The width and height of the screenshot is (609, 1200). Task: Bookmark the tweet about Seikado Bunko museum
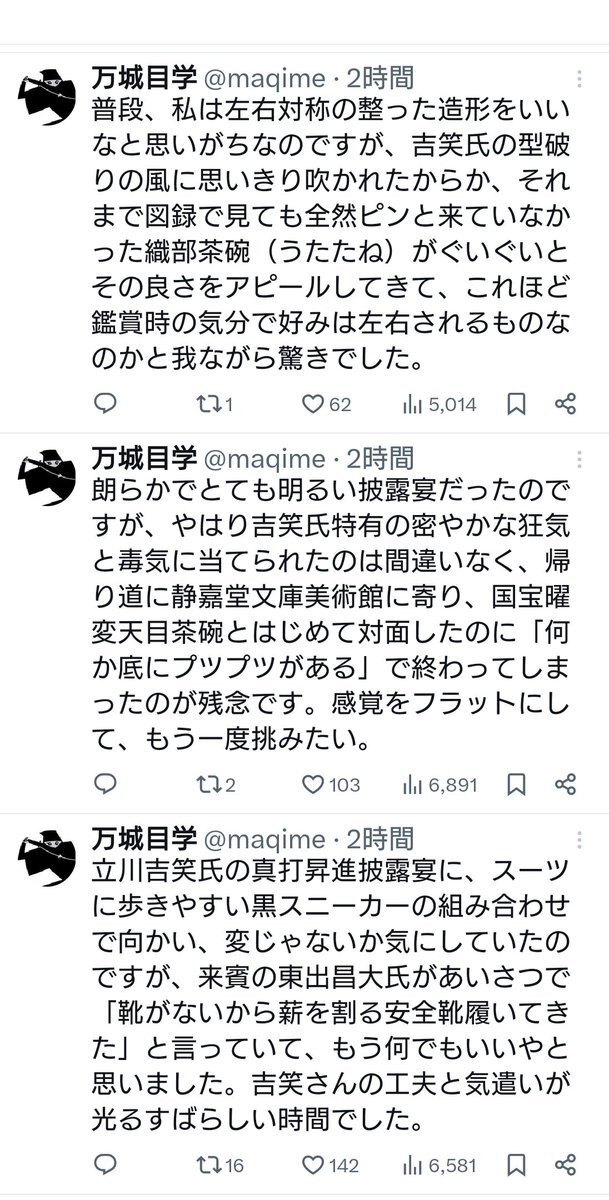(x=516, y=784)
